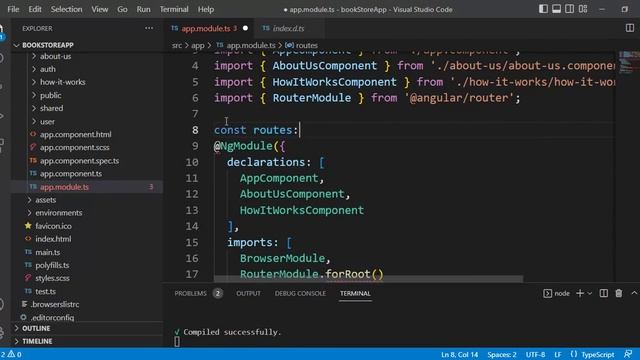Open customize layout icon
This screenshot has height=360, width=640.
583,9
